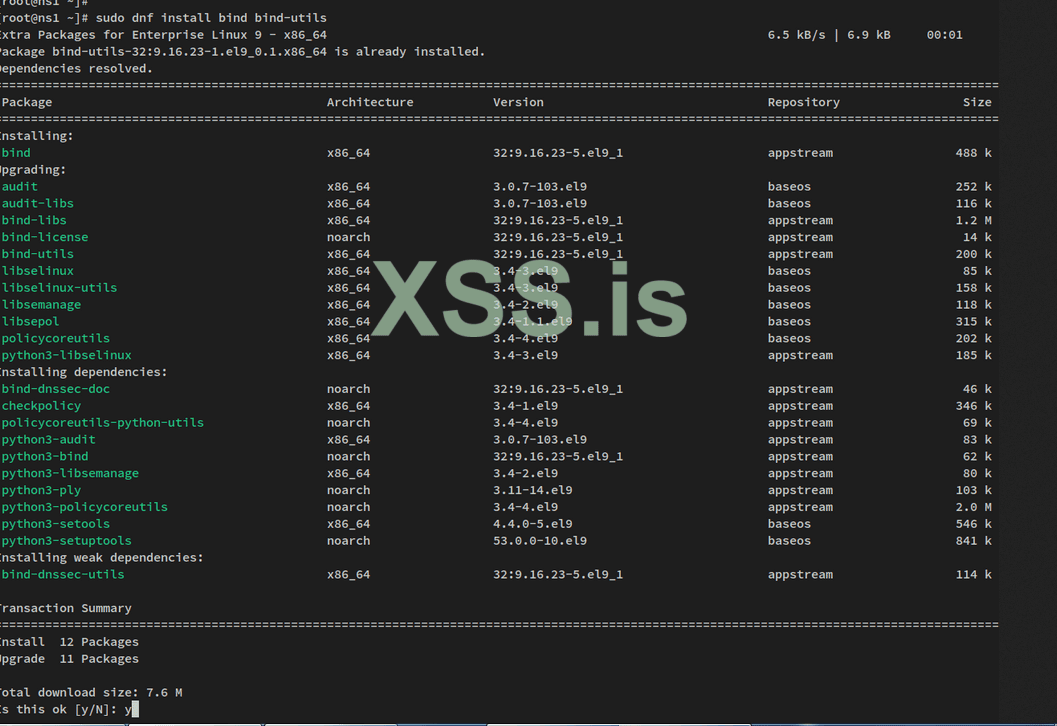Select 'libsemanage' package name
The image size is (1057, 726).
point(41,305)
